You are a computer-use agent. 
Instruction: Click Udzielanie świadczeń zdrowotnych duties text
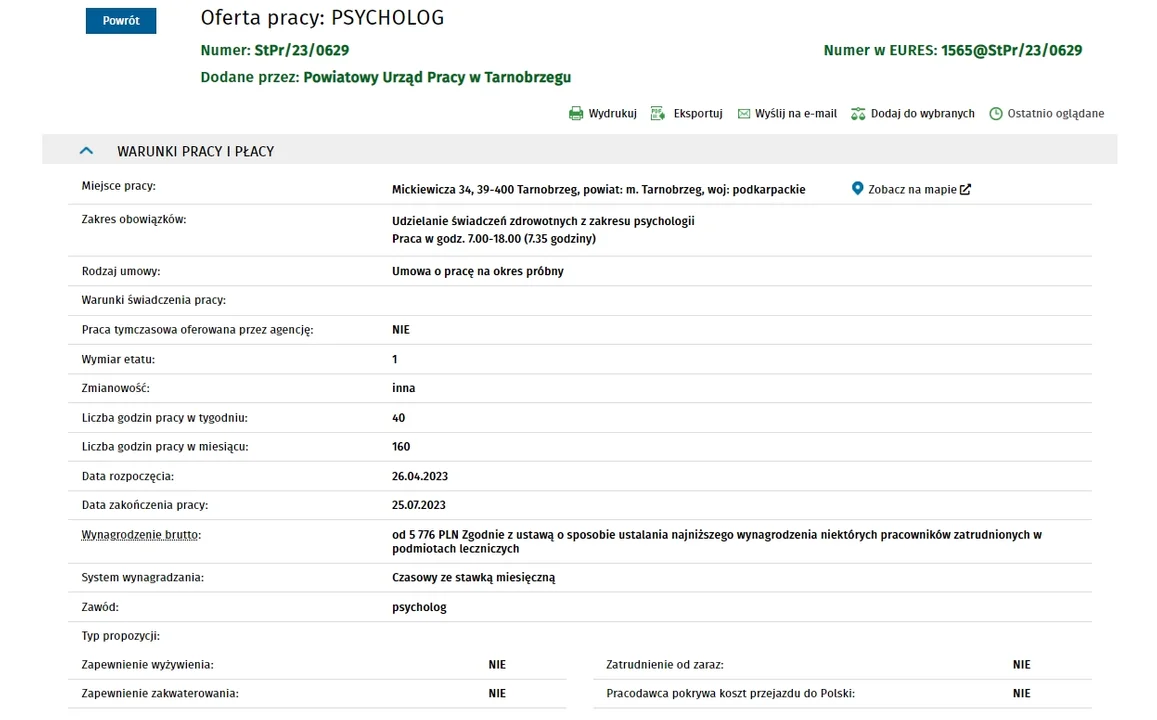tap(543, 221)
